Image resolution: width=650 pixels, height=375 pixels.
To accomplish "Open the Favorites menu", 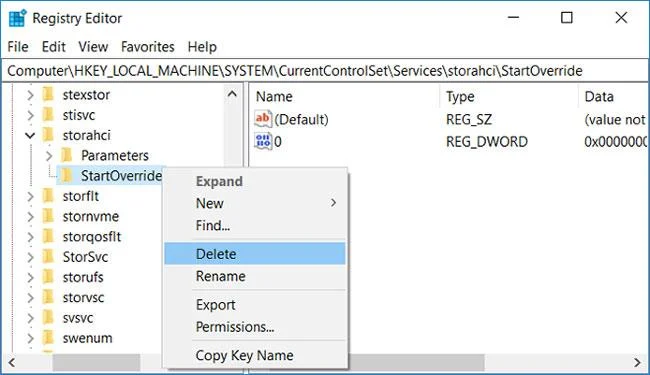I will point(148,47).
